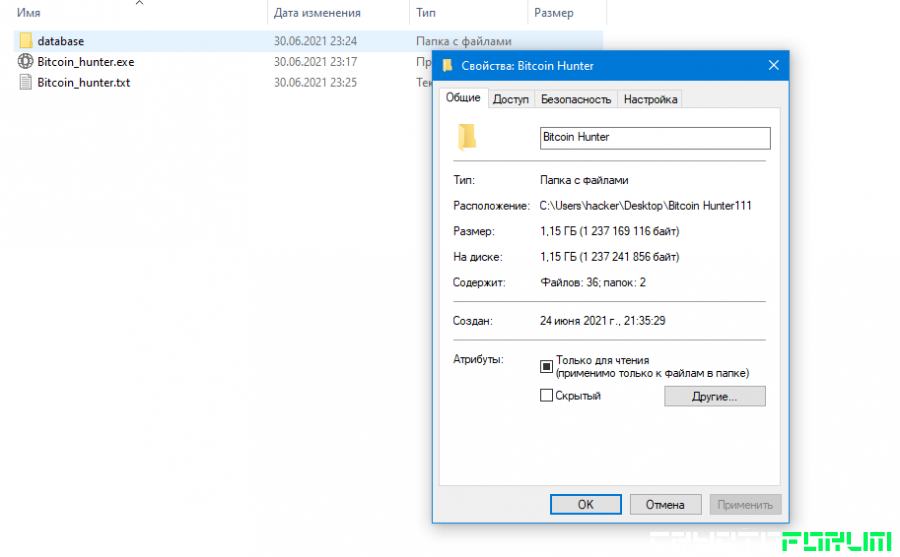This screenshot has height=557, width=900.
Task: Click 'Папка с файлами' type in database row
Action: point(464,41)
